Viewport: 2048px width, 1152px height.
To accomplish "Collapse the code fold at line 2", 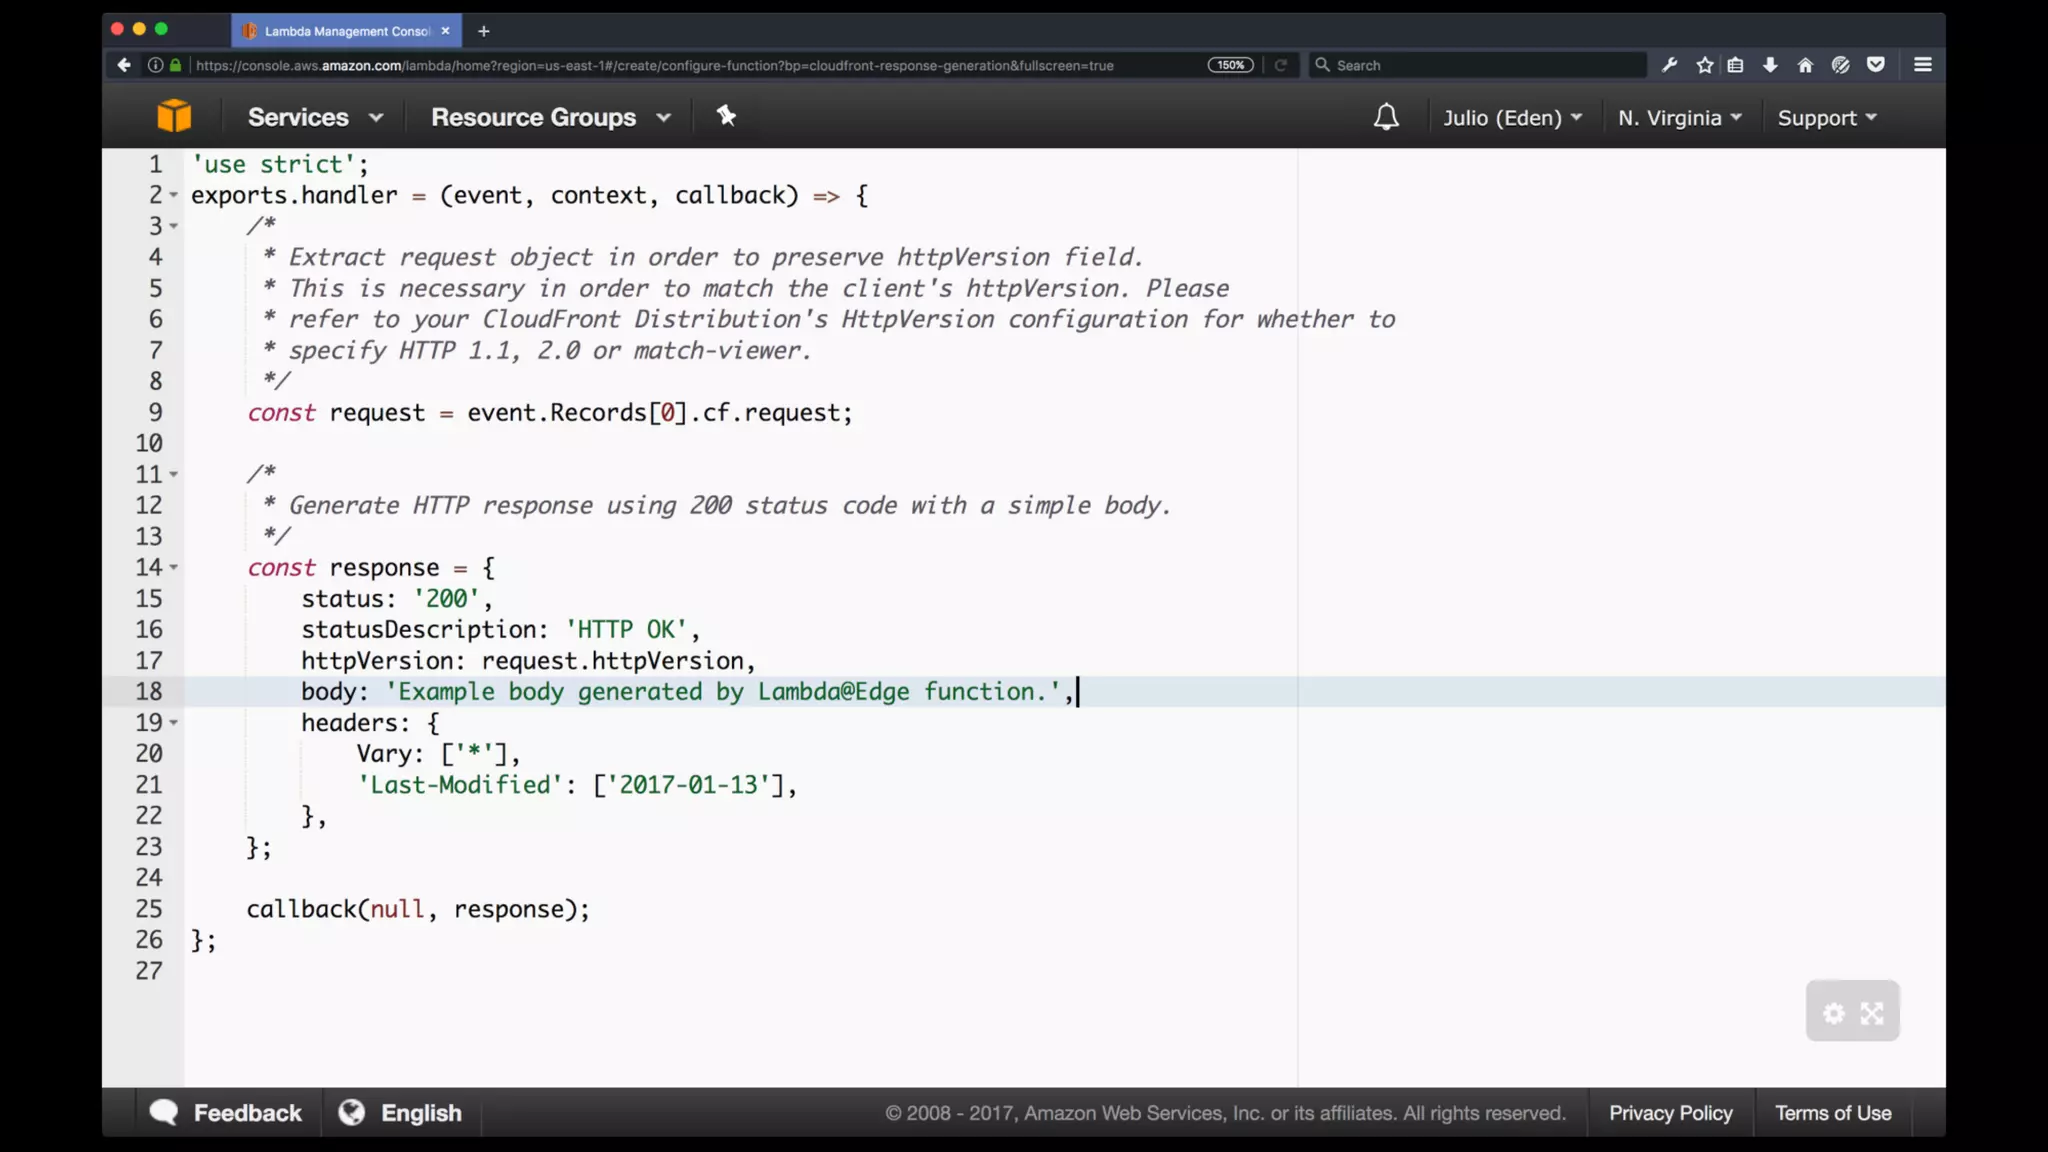I will point(173,195).
